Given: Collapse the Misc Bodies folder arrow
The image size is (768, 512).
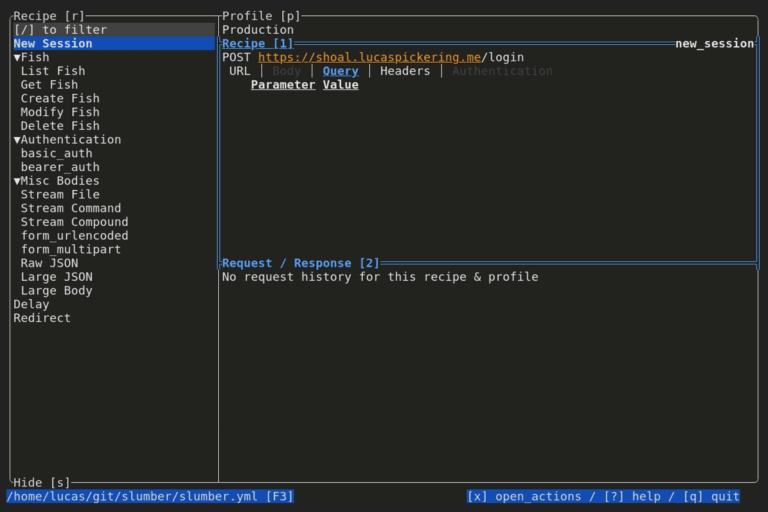Looking at the screenshot, I should [x=17, y=181].
